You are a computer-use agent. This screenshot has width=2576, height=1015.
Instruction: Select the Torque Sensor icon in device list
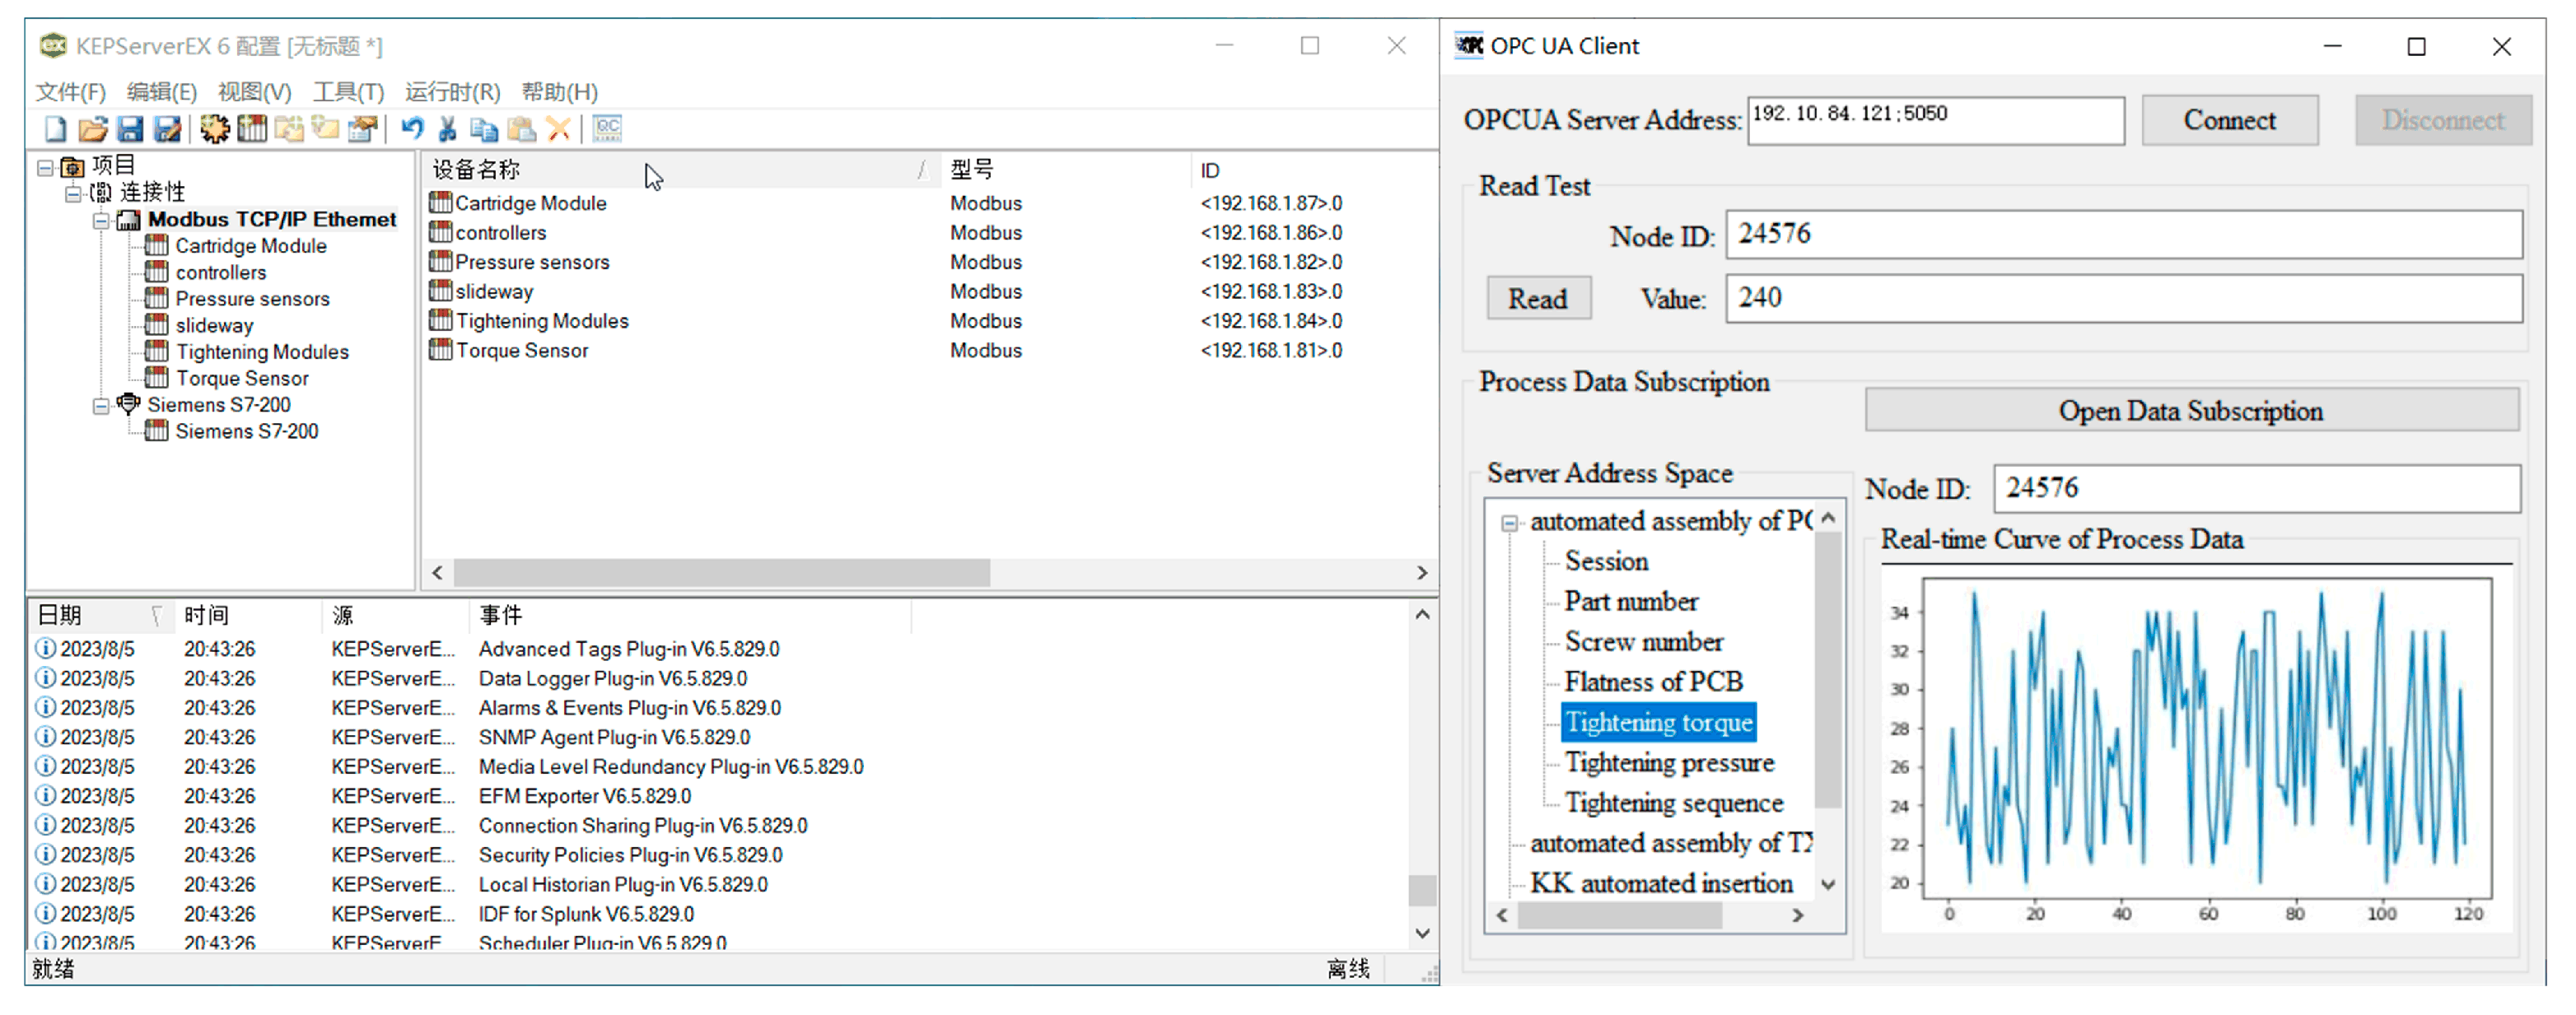[x=440, y=350]
